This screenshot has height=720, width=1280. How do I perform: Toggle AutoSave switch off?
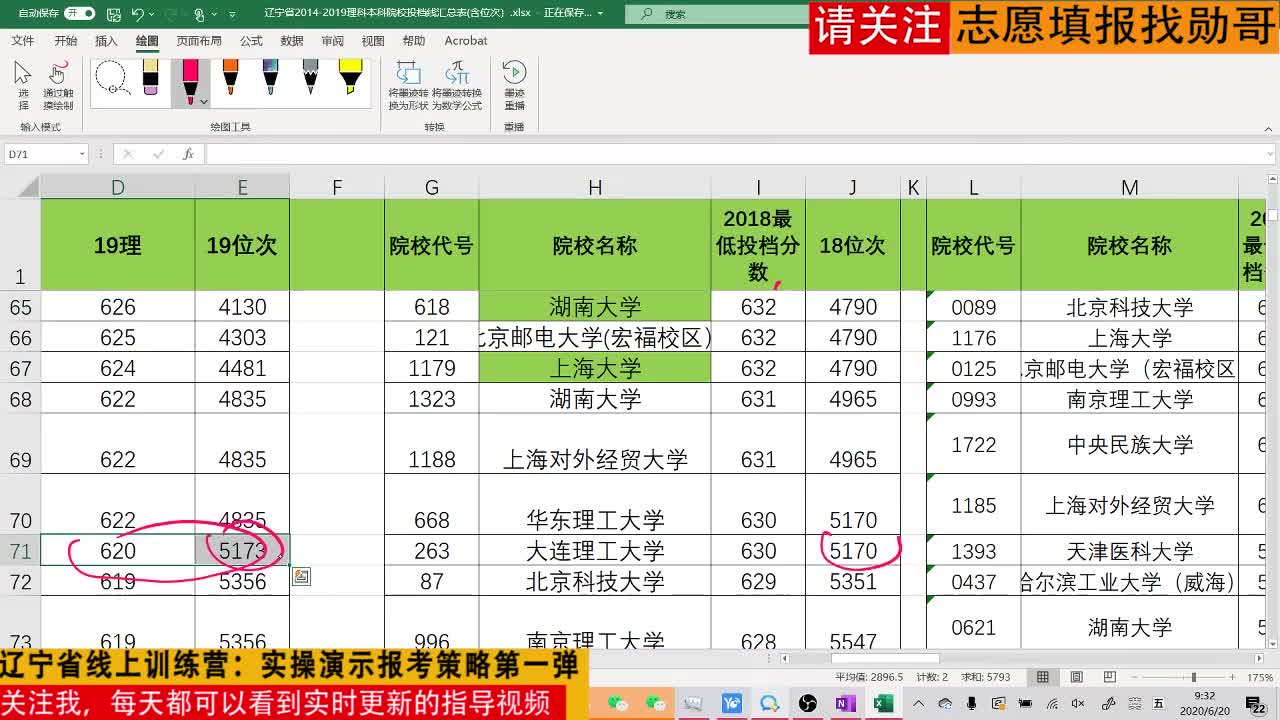point(79,14)
